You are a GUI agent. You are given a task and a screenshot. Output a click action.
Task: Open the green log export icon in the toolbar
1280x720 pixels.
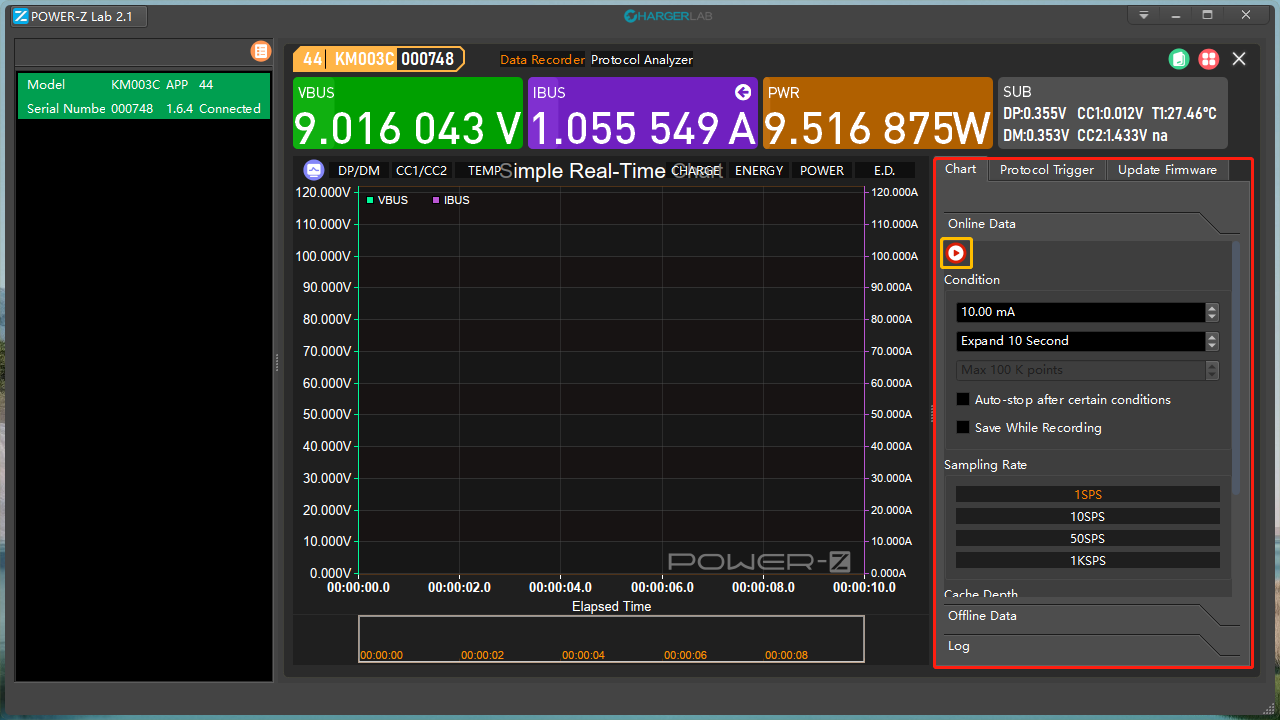click(1178, 59)
